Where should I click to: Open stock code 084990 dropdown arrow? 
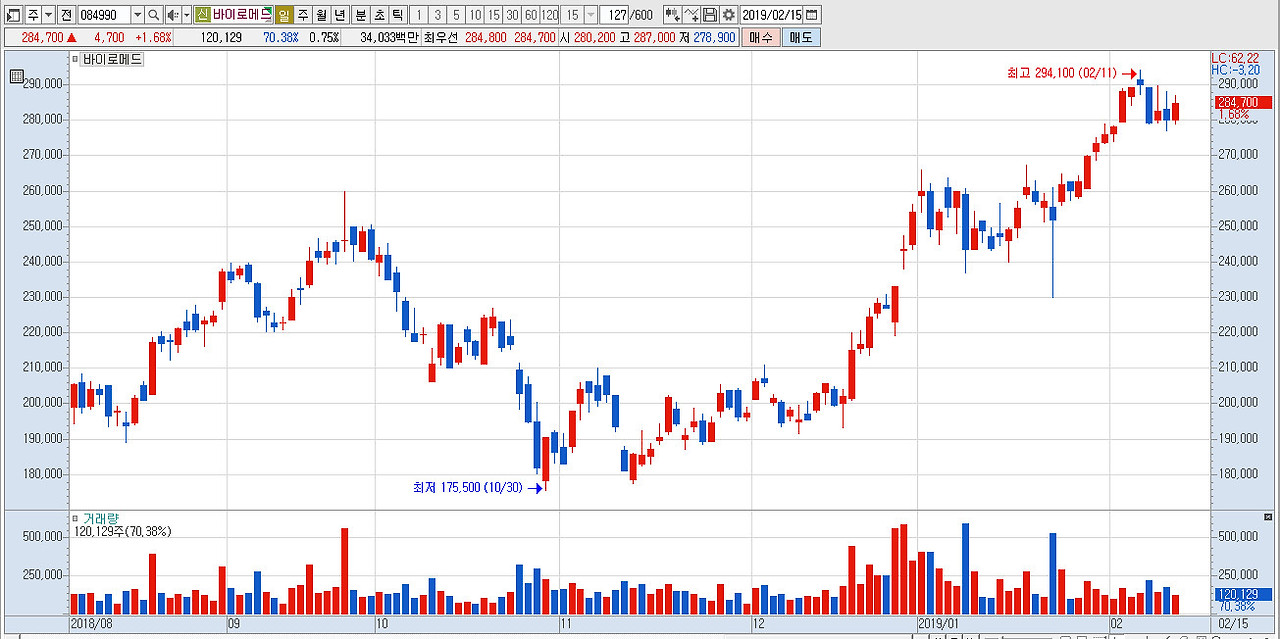138,15
